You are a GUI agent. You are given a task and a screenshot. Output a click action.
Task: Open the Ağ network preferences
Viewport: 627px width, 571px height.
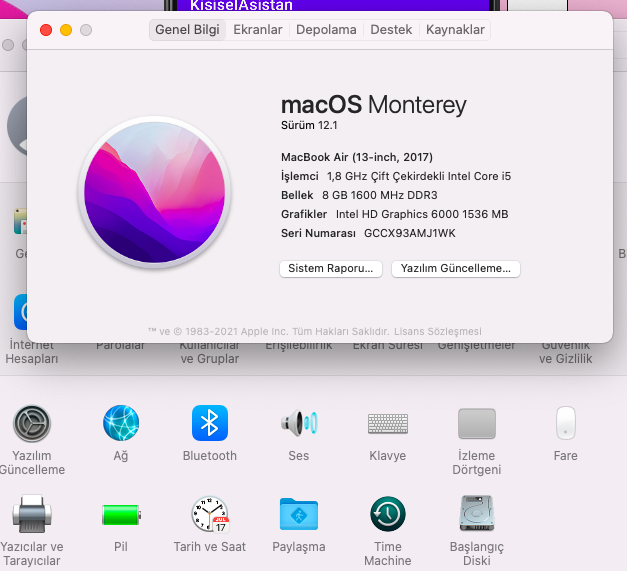point(121,423)
